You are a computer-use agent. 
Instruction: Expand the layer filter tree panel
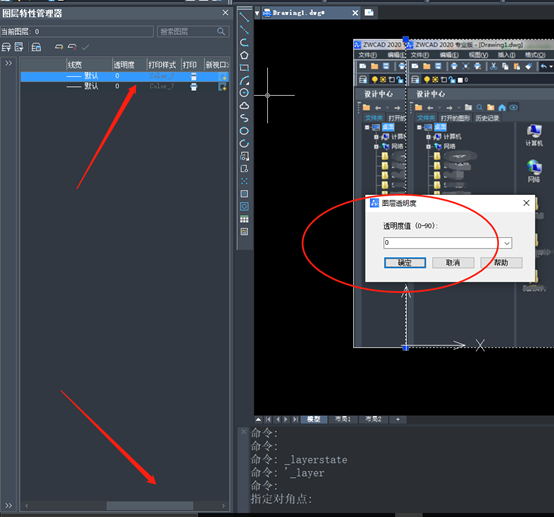(x=8, y=63)
